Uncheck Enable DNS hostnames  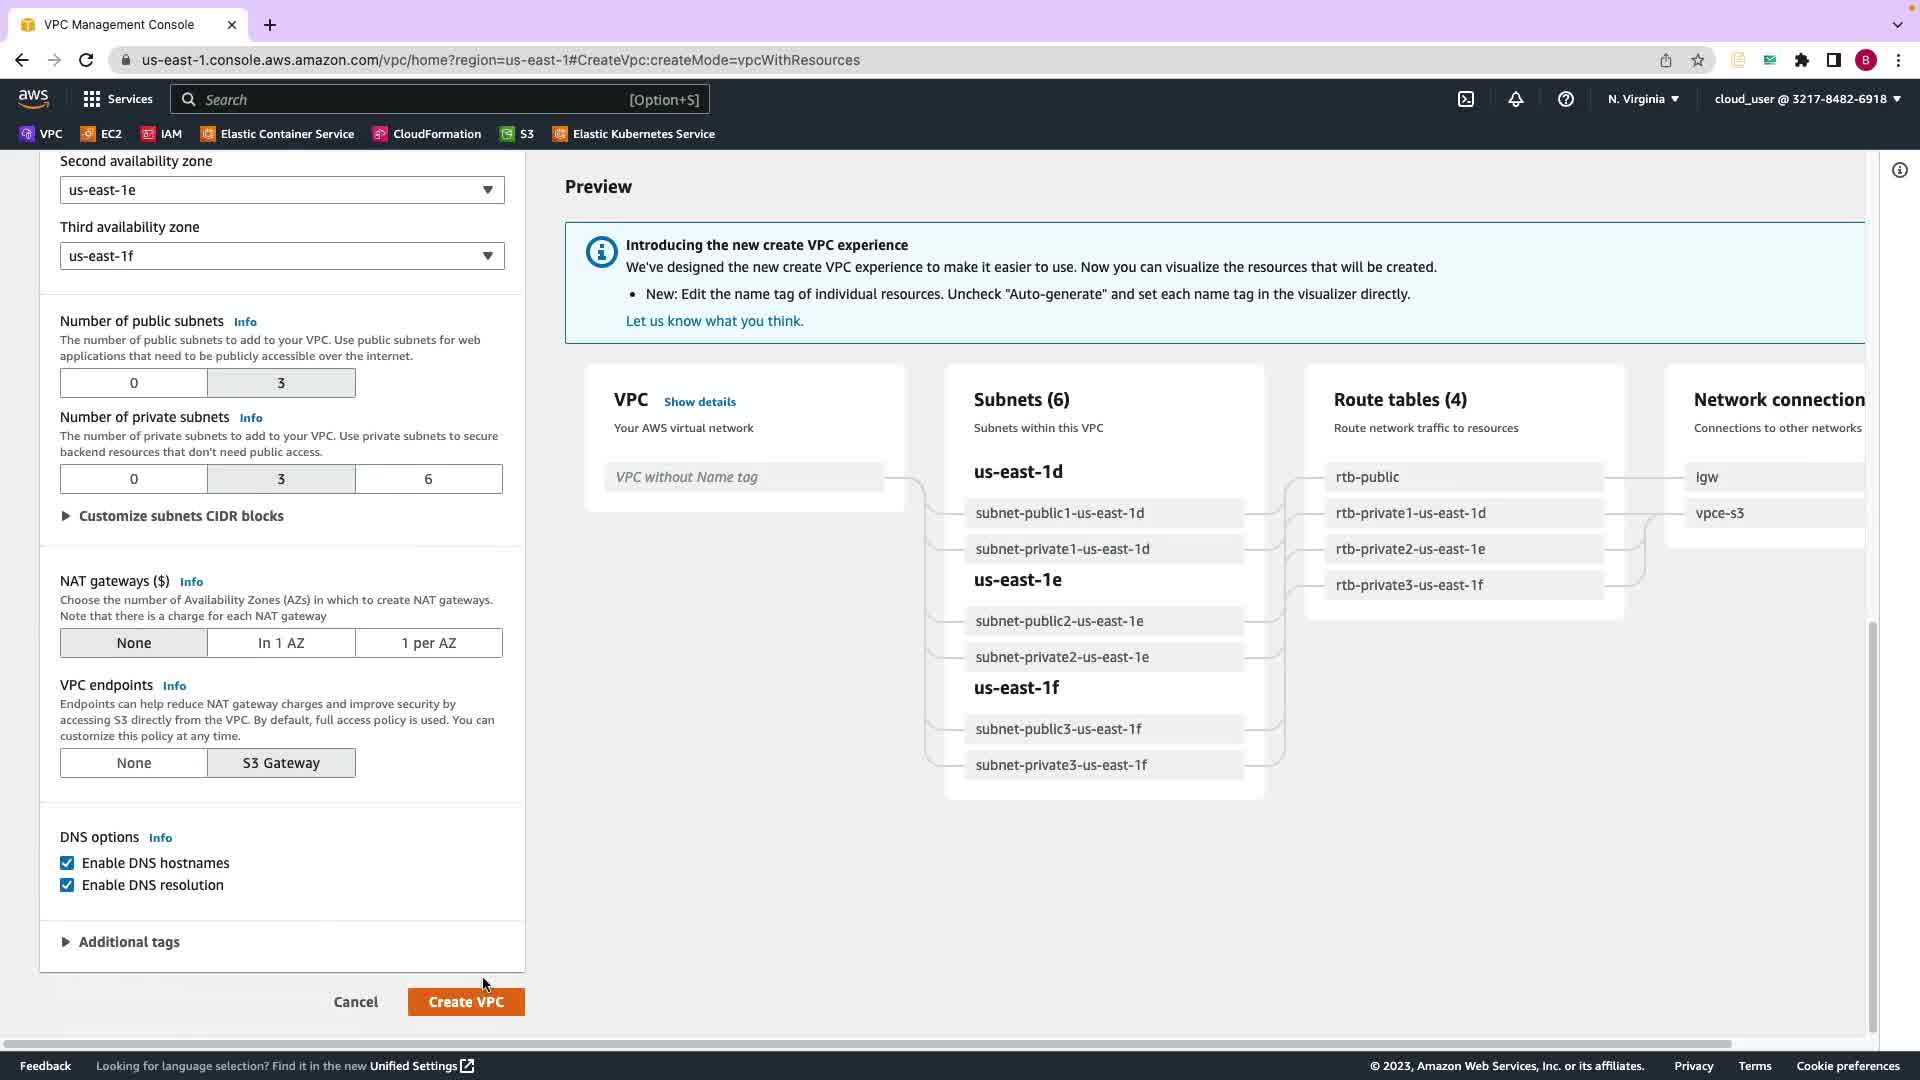[67, 863]
